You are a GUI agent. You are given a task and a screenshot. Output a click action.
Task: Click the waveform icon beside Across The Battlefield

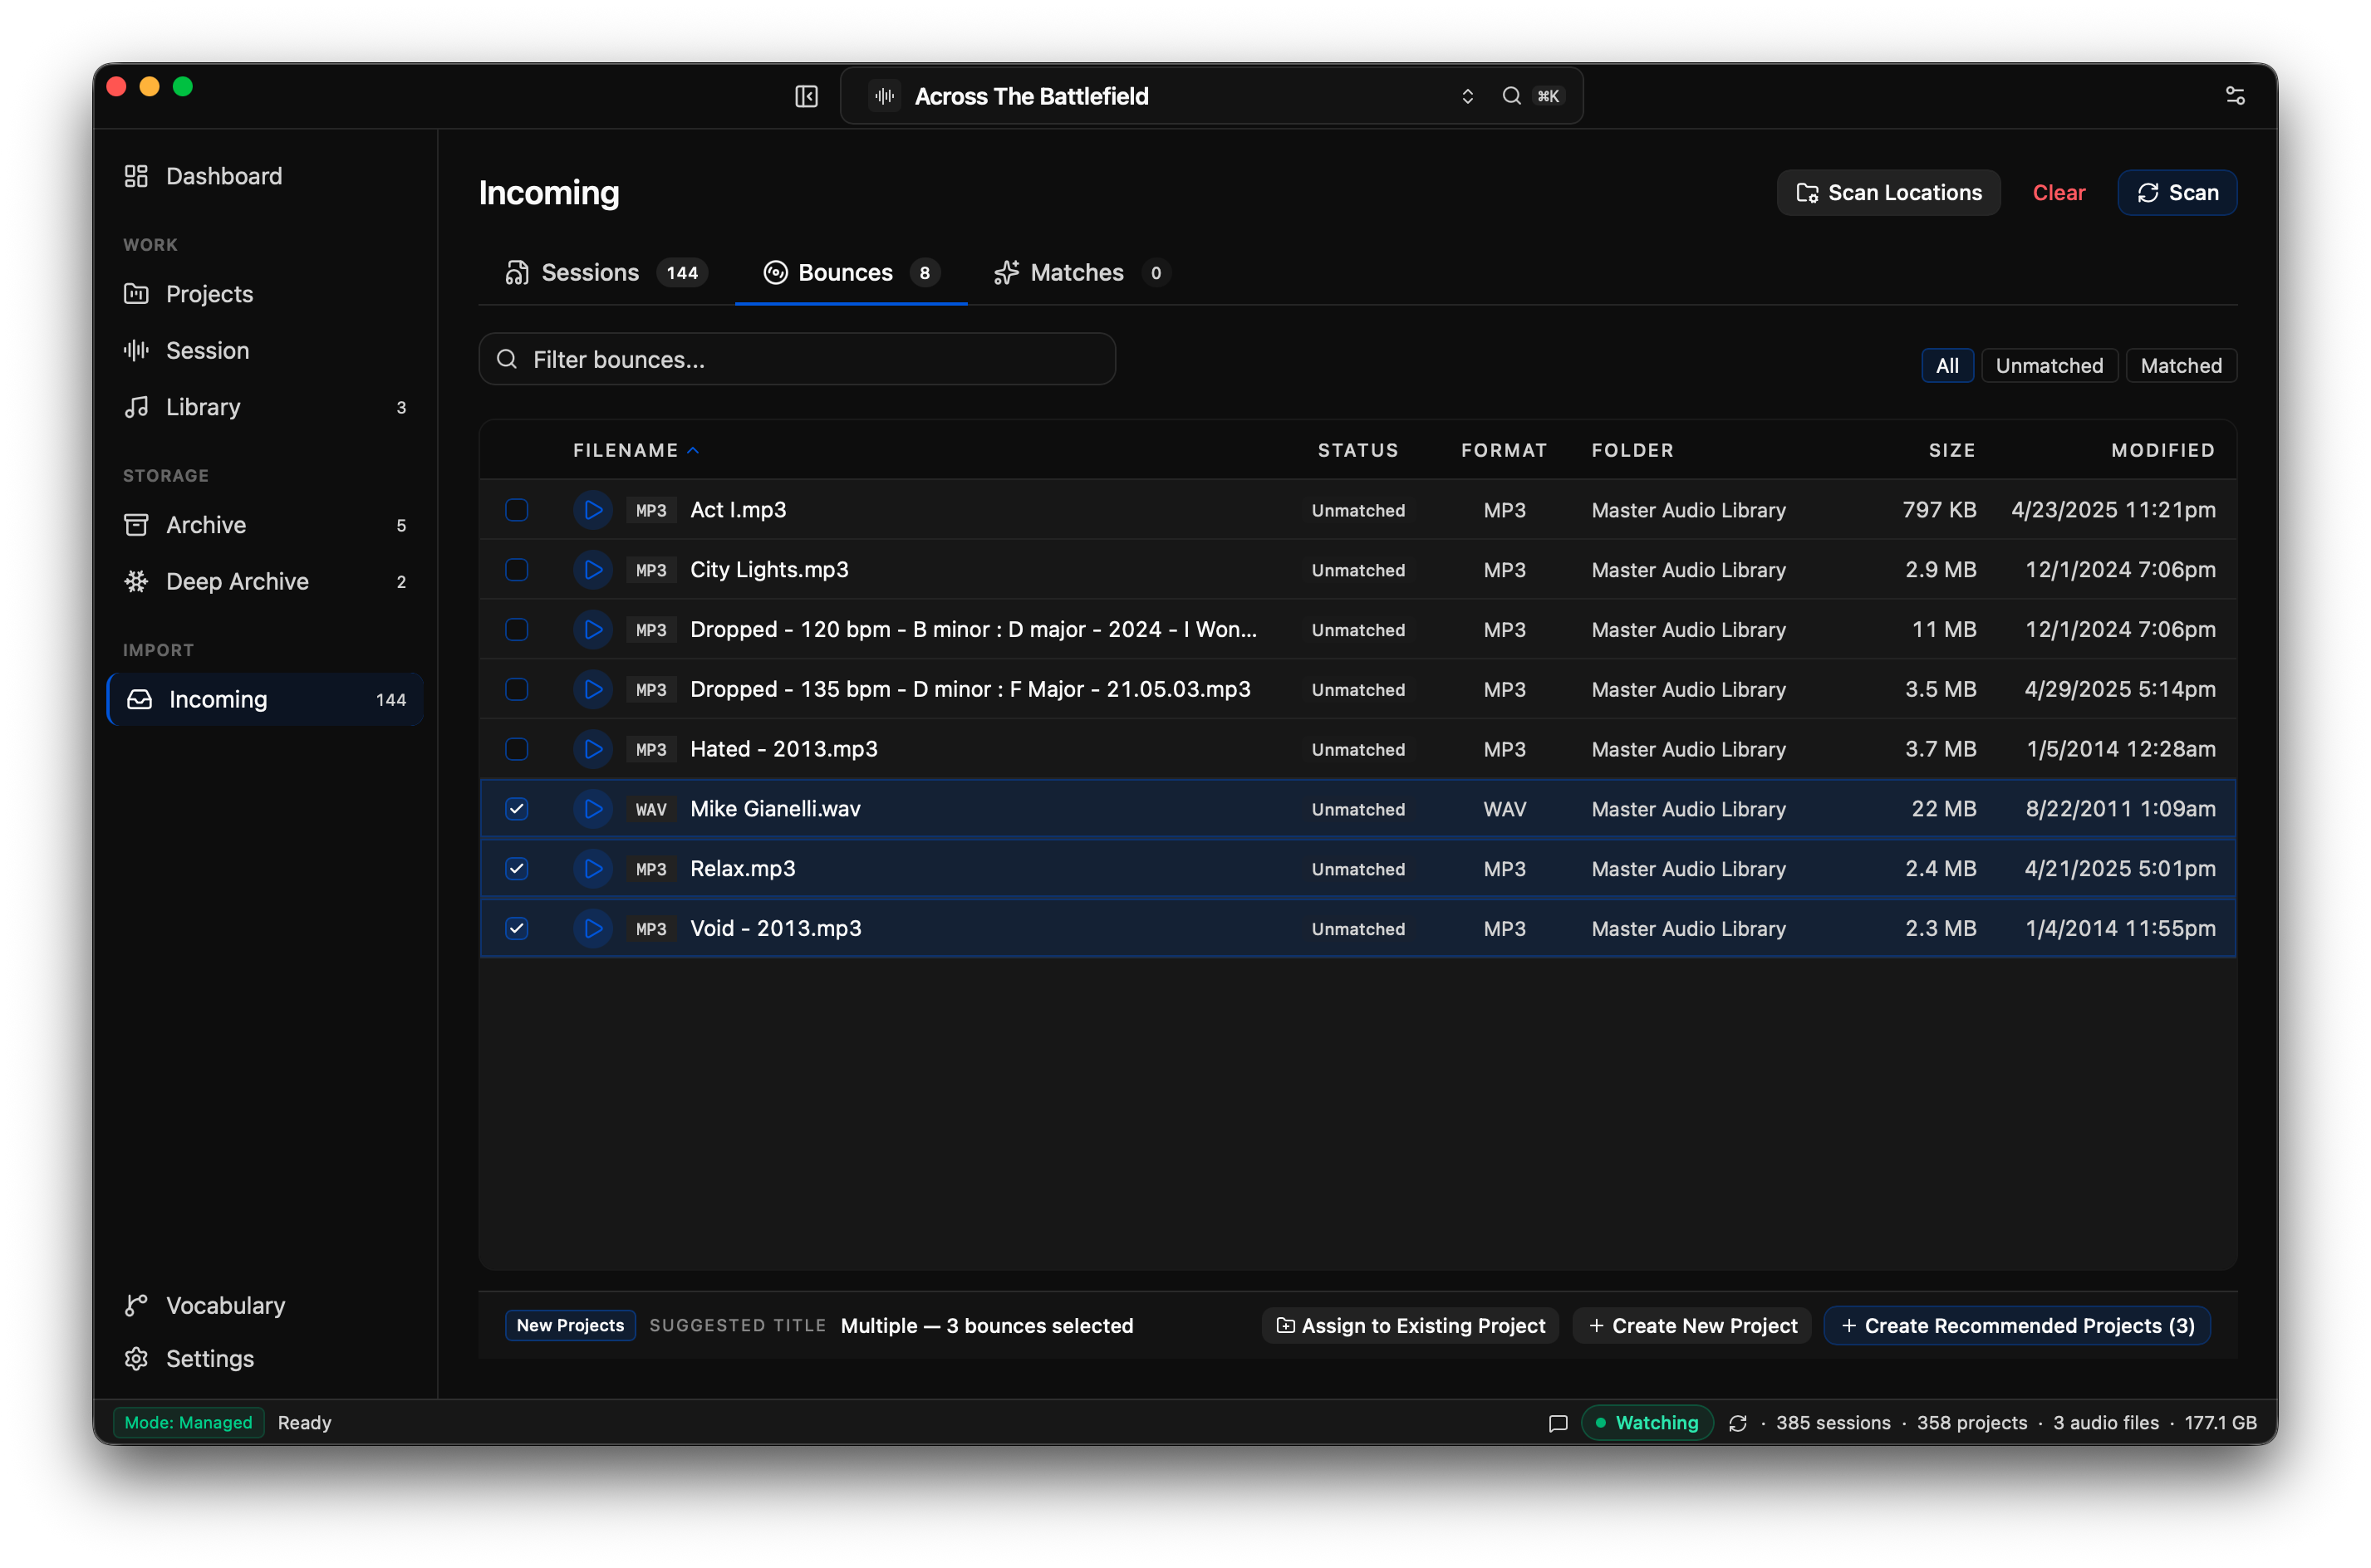coord(884,96)
